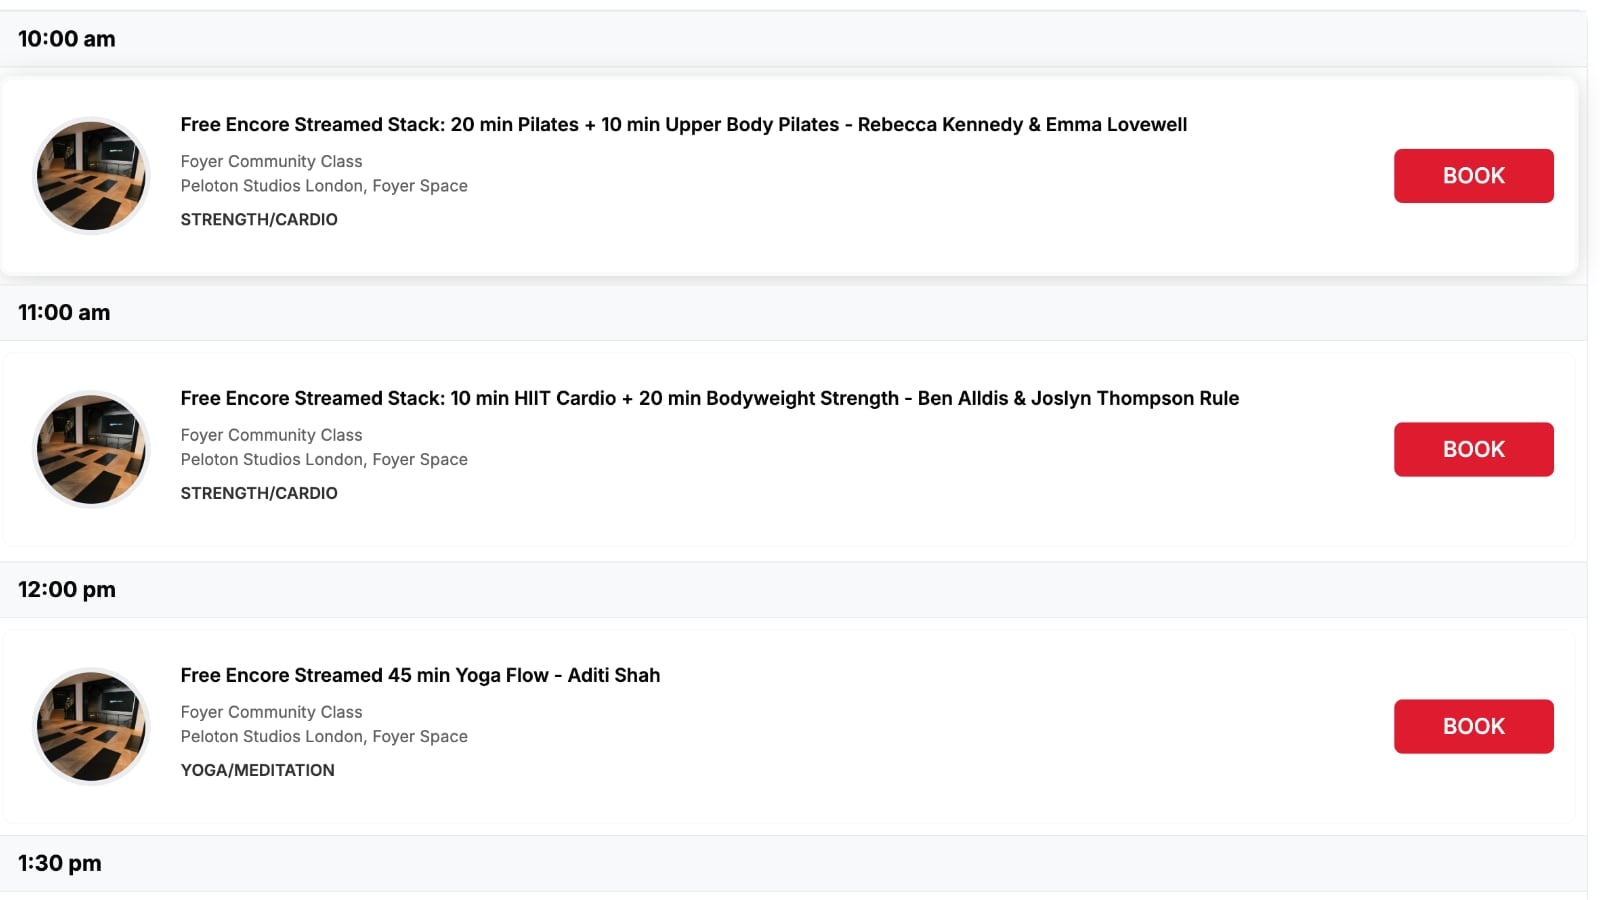This screenshot has height=900, width=1600.
Task: Open the Ben Alldis & Joslyn Thompson Rule class title
Action: [709, 398]
